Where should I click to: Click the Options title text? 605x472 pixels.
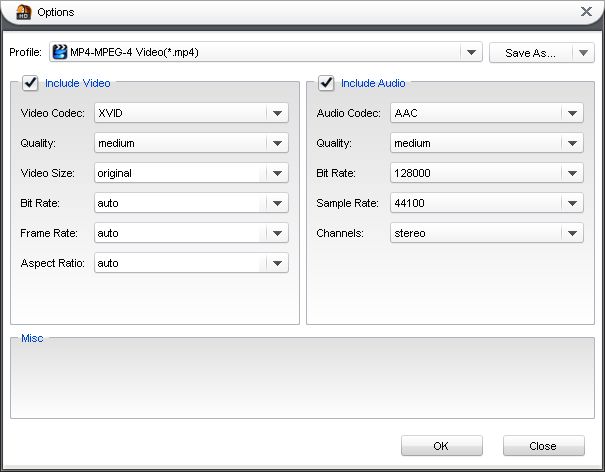[x=56, y=12]
